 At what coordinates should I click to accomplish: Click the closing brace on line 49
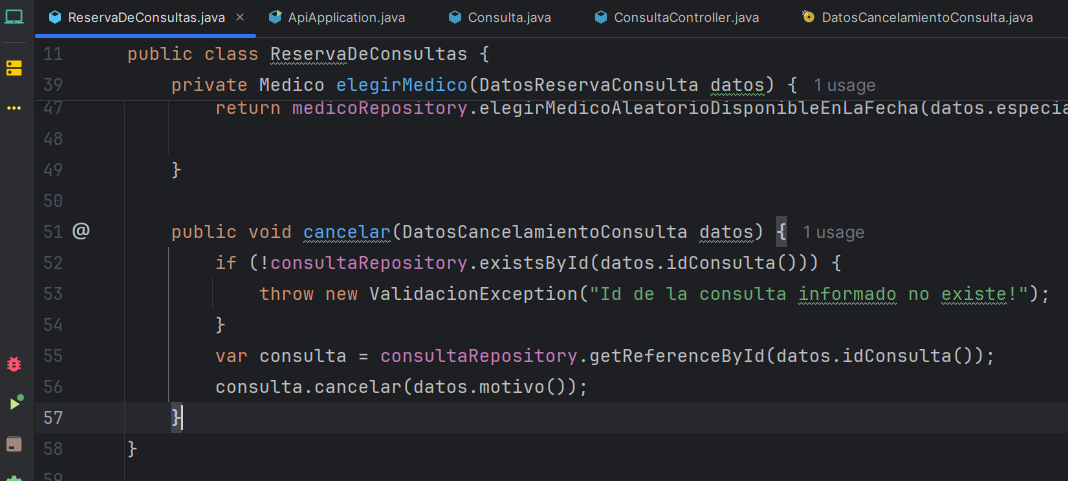176,170
